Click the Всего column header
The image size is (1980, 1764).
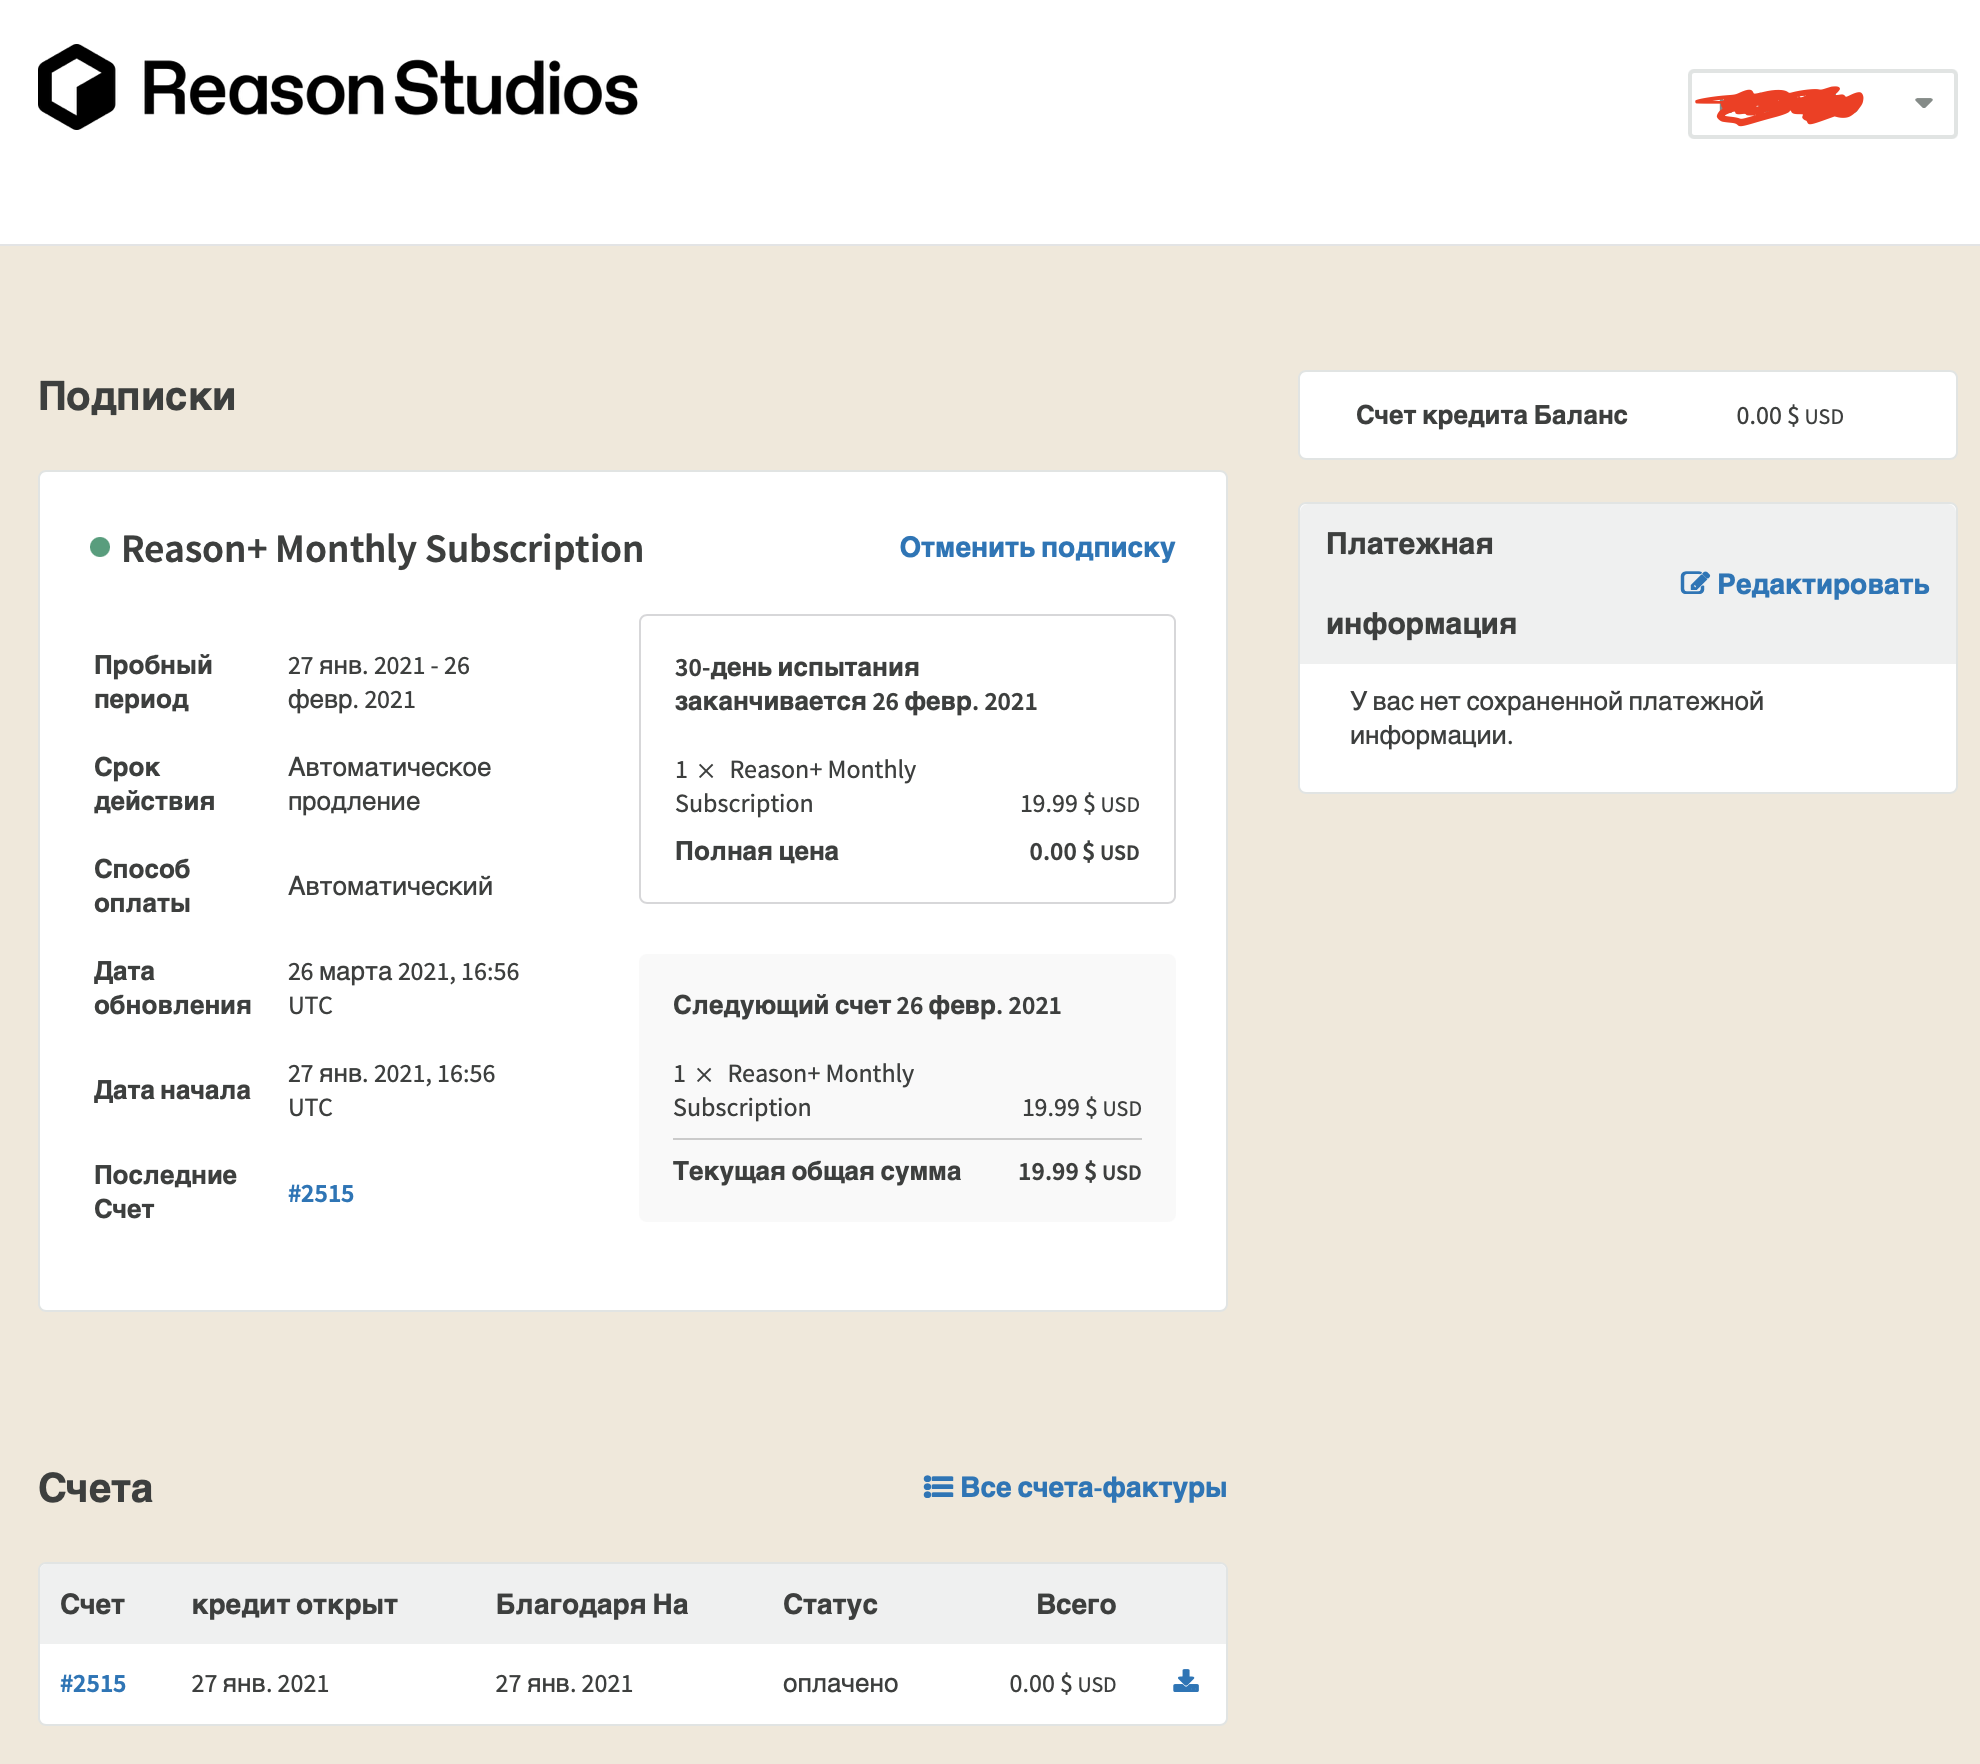[1076, 1604]
